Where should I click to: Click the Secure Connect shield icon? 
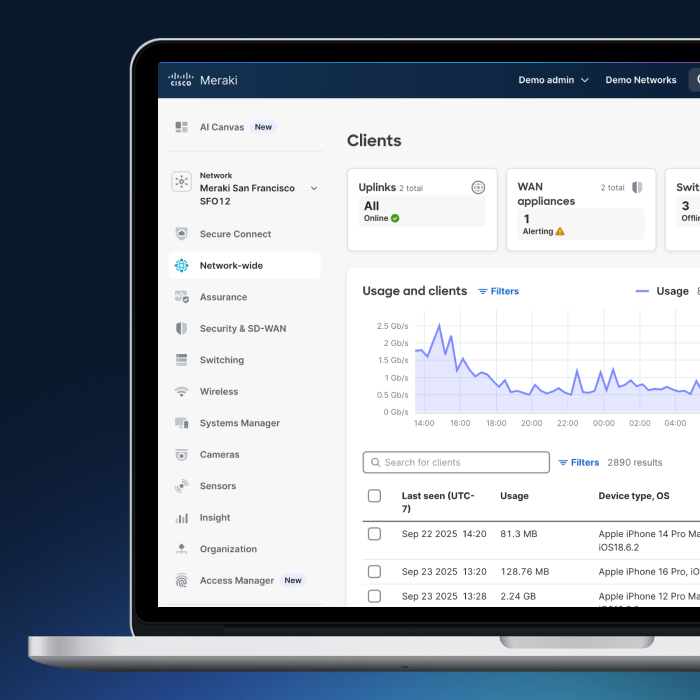click(x=181, y=234)
